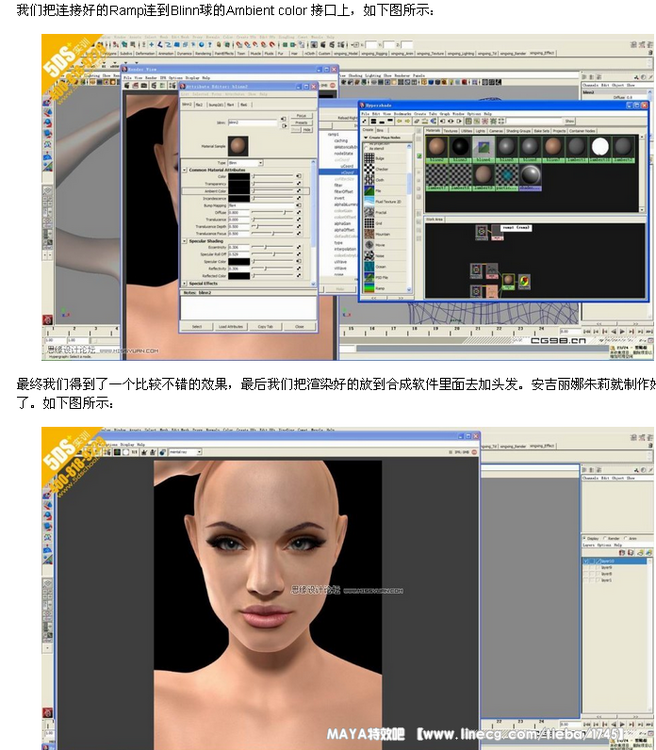
Task: Toggle visibility checkbox of layer8
Action: click(587, 574)
